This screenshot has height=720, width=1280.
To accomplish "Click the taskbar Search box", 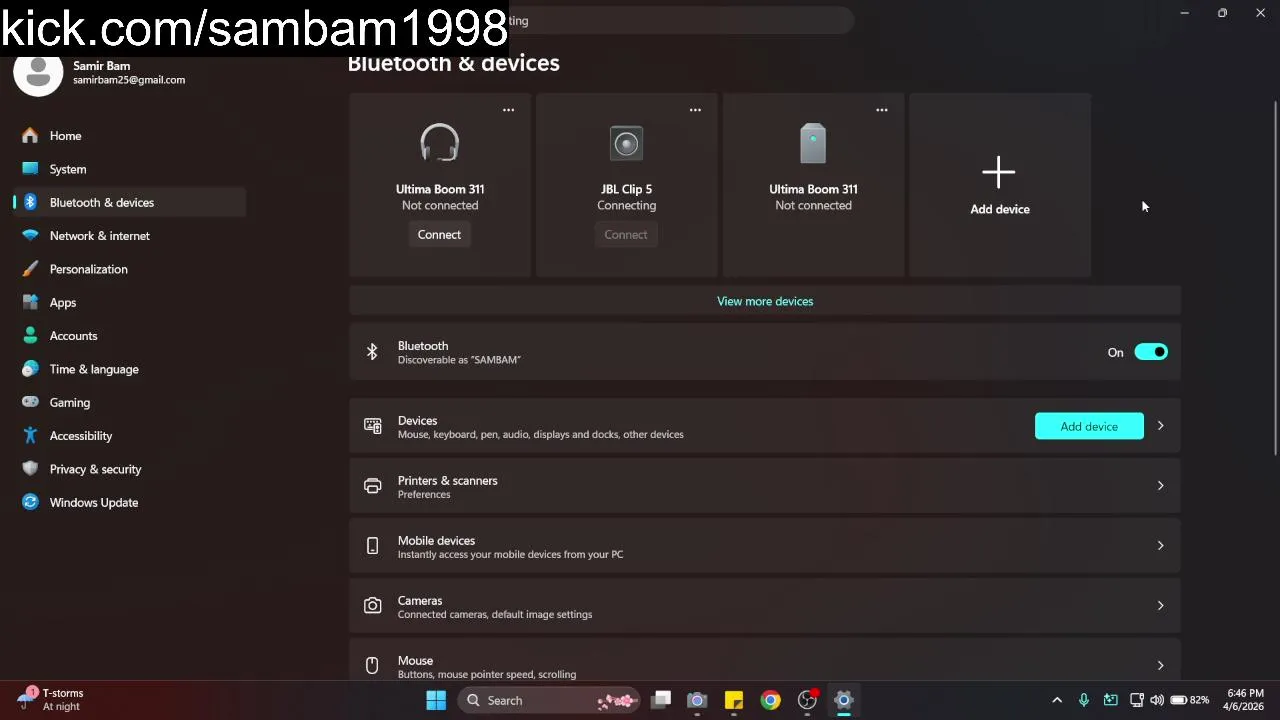I will (549, 700).
